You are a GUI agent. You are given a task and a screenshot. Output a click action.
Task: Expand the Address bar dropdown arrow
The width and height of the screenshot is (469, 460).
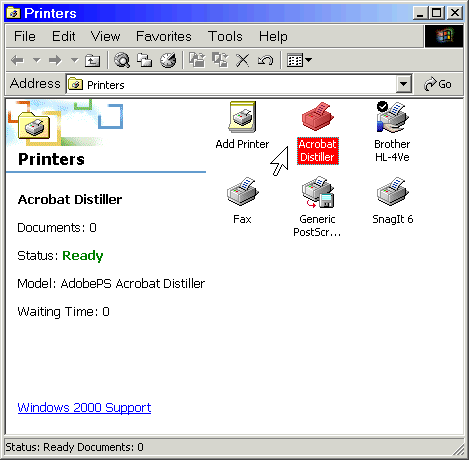(x=403, y=84)
